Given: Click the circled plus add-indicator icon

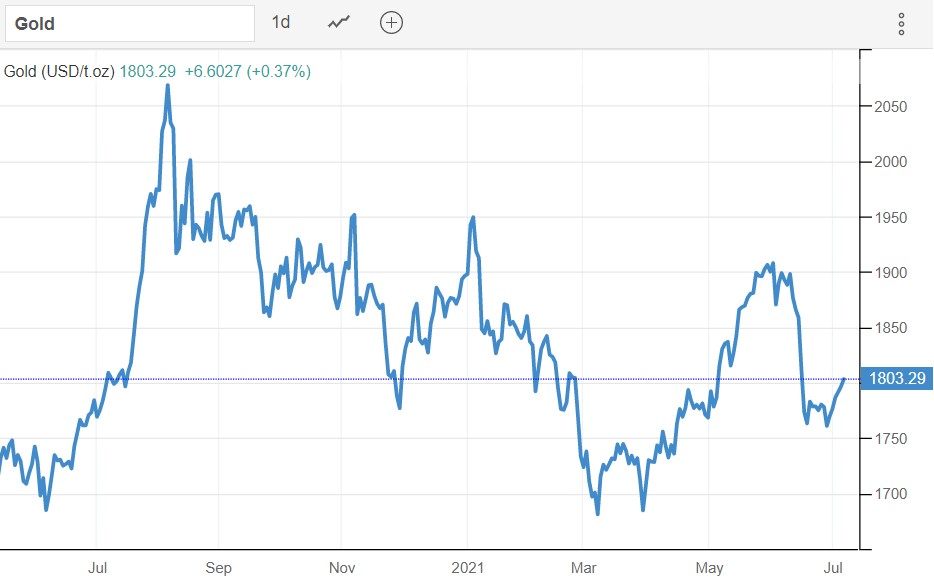Looking at the screenshot, I should 392,22.
